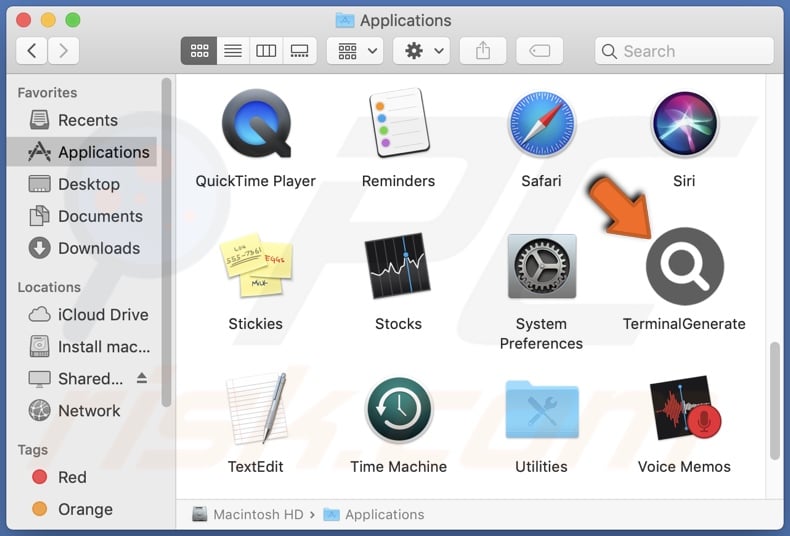Screen dimensions: 790x536
Task: Select iCloud Drive in sidebar
Action: (x=102, y=314)
